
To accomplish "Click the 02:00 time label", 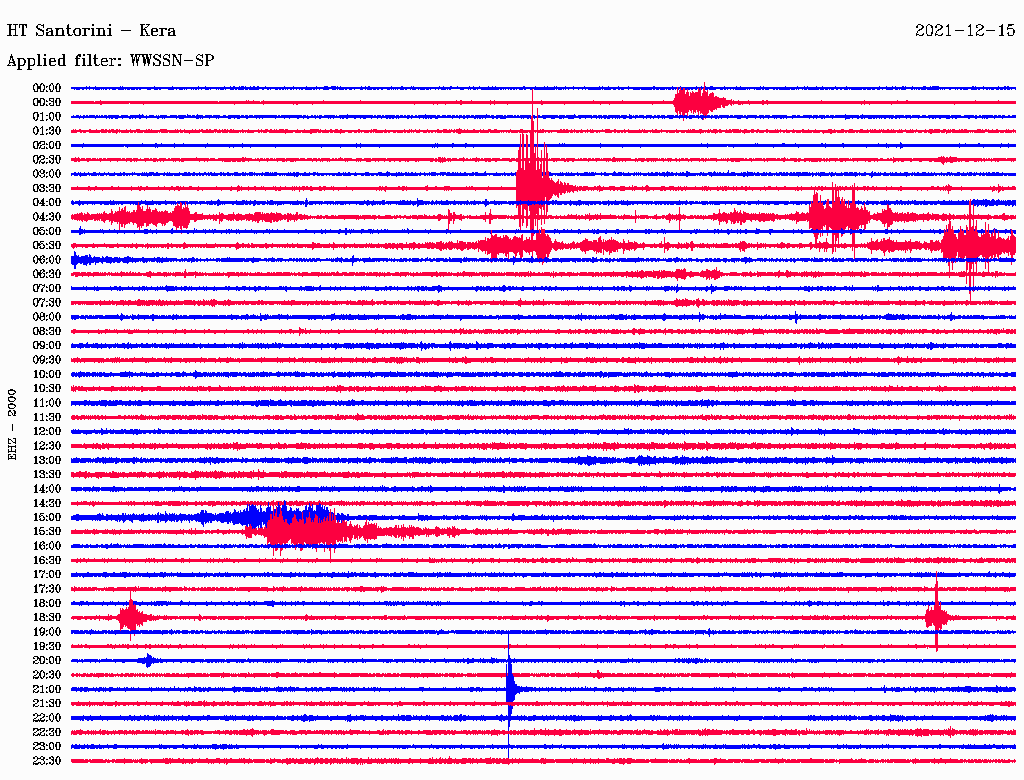I will 47,145.
